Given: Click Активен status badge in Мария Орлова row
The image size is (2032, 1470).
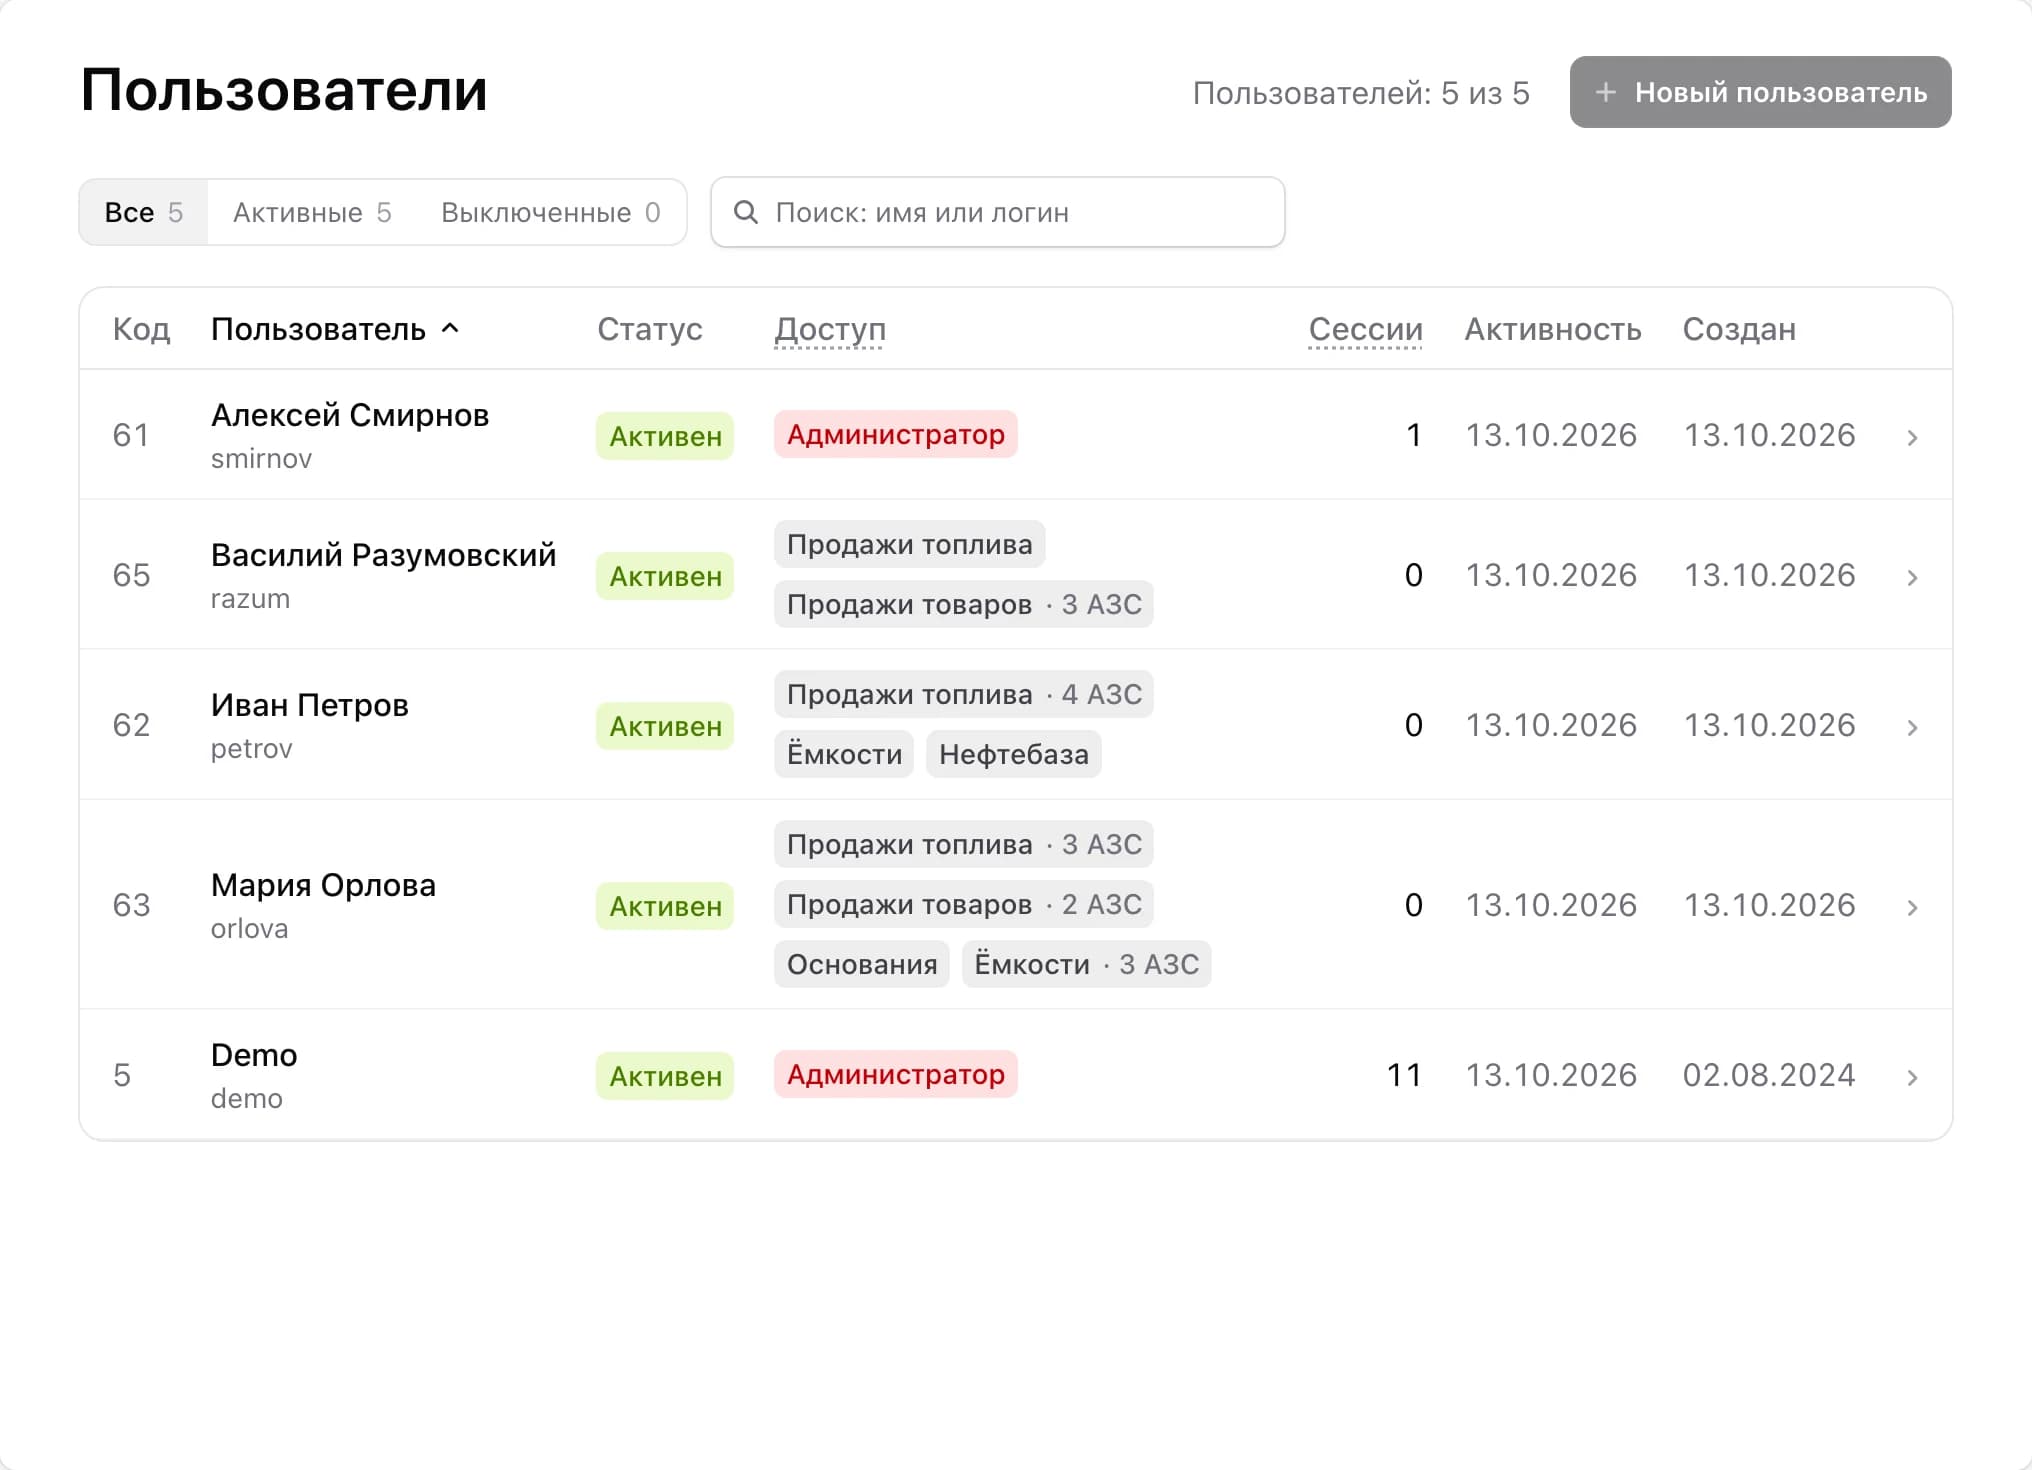Looking at the screenshot, I should (665, 906).
